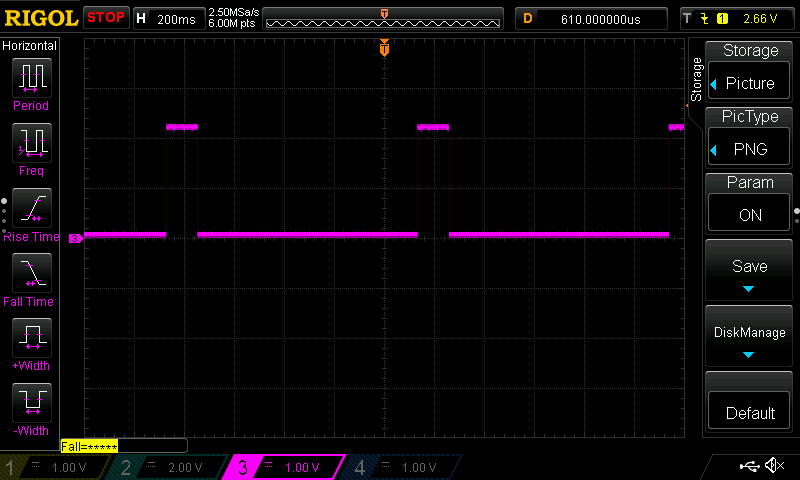
Task: Click the vertical Storage menu tab
Action: pos(696,79)
